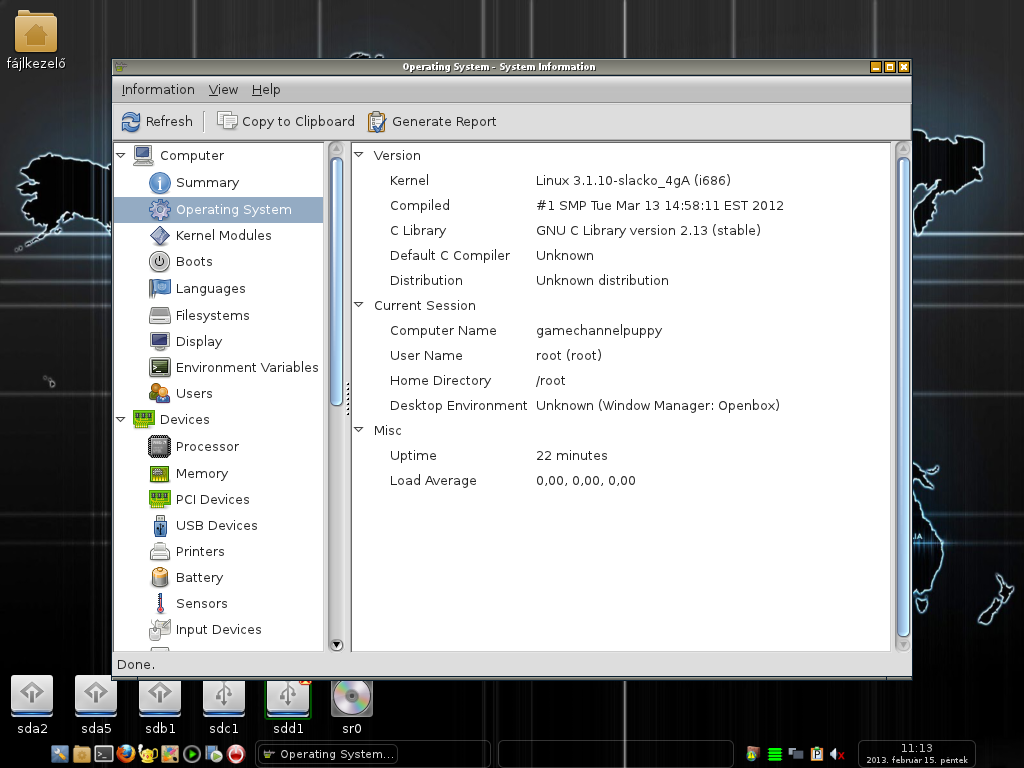Select the Summary item in sidebar
Image resolution: width=1024 pixels, height=768 pixels.
click(207, 183)
